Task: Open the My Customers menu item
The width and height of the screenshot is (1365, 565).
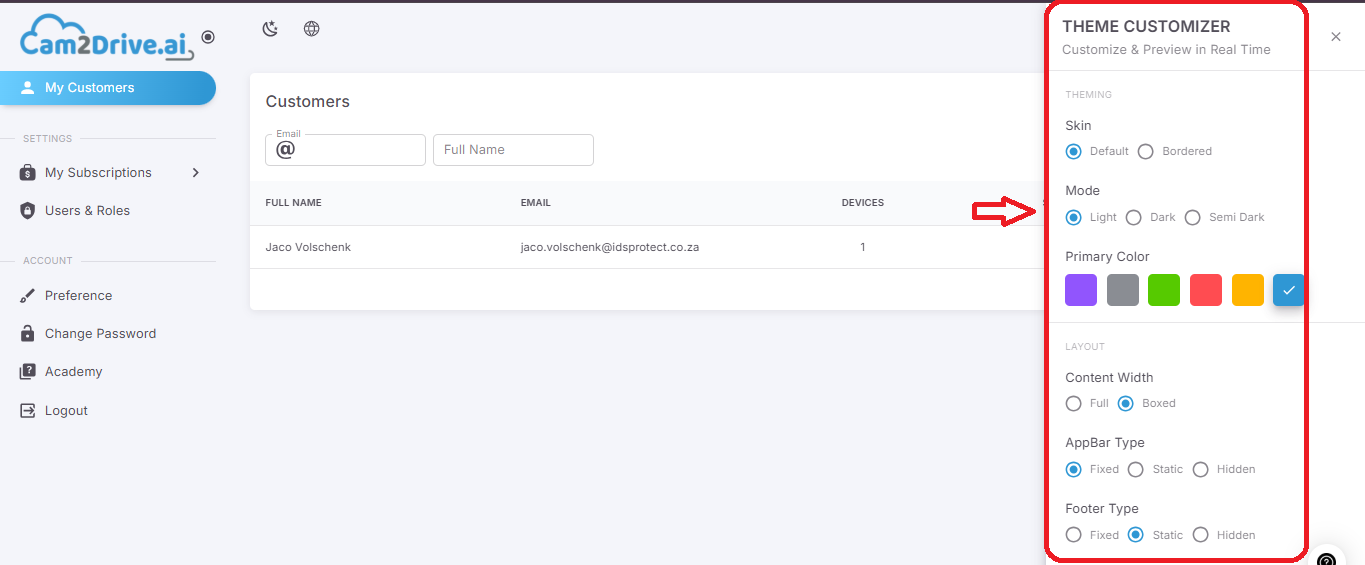Action: 108,88
